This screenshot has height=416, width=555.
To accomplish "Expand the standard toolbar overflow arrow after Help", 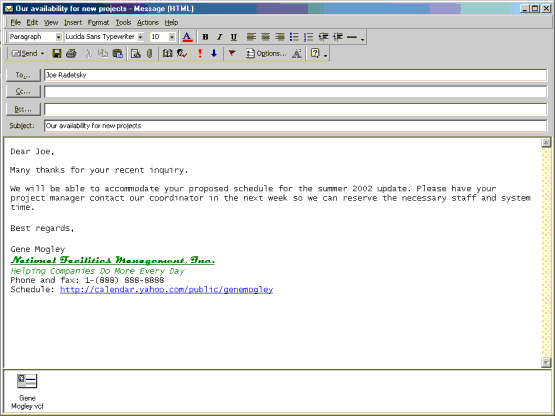I will pos(326,55).
